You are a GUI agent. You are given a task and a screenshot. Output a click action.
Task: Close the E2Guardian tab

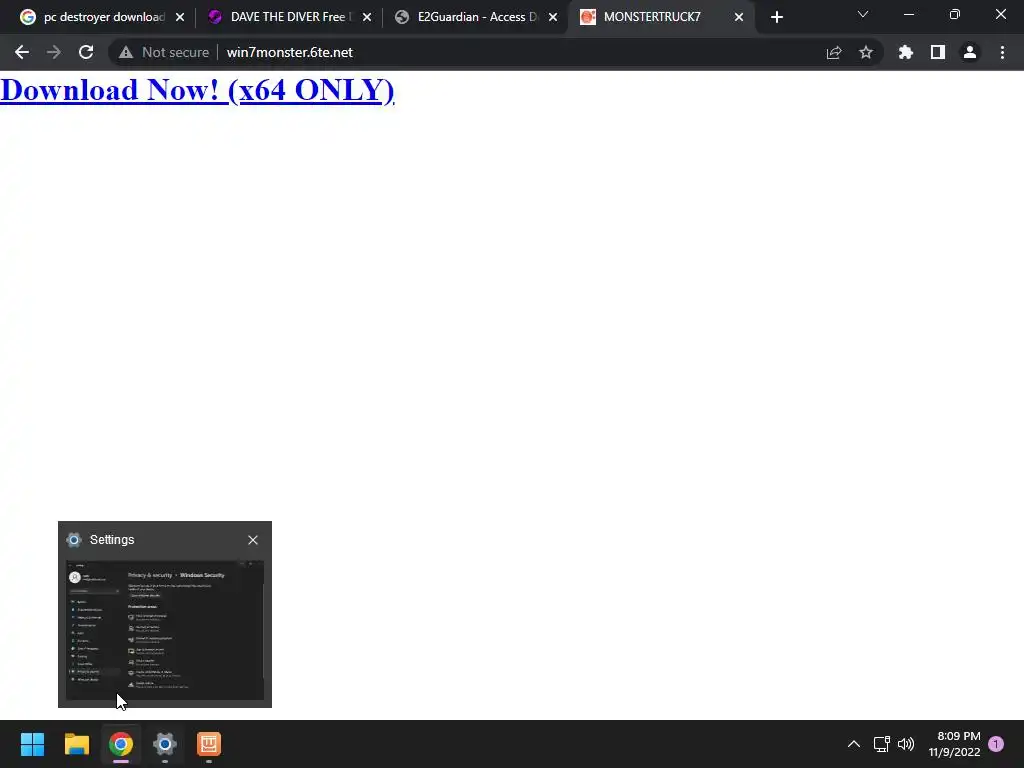tap(553, 18)
